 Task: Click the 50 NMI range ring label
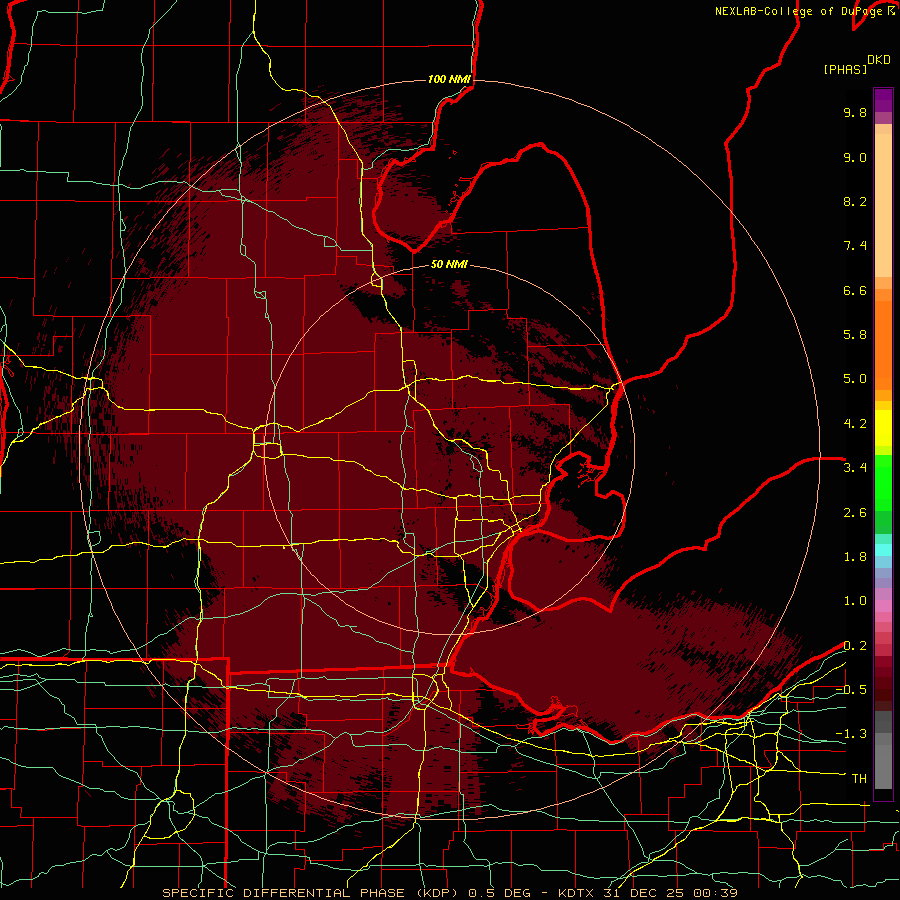449,265
